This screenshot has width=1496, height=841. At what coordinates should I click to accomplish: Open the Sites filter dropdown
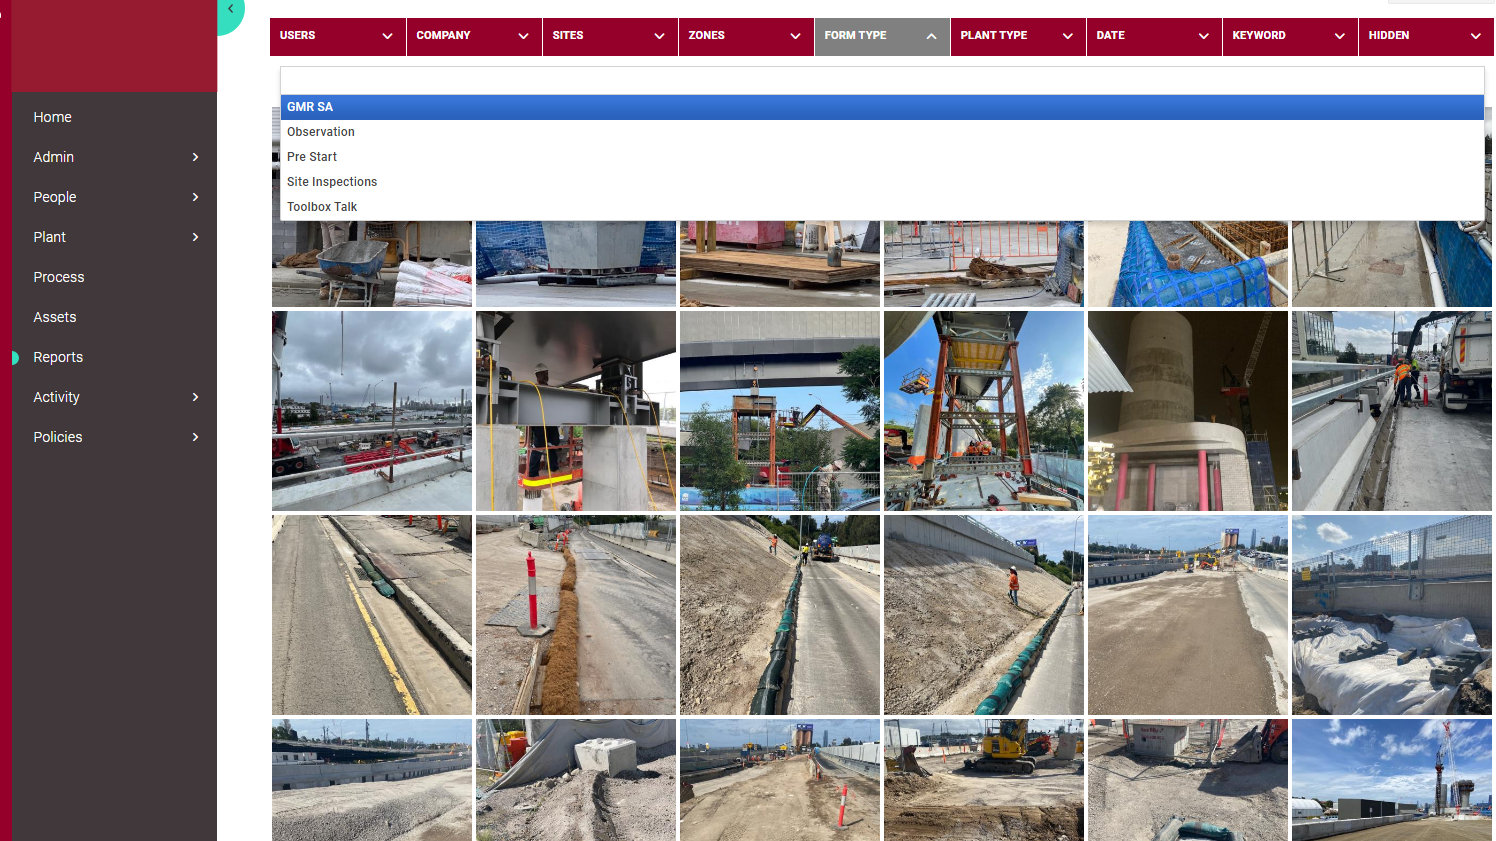coord(610,36)
